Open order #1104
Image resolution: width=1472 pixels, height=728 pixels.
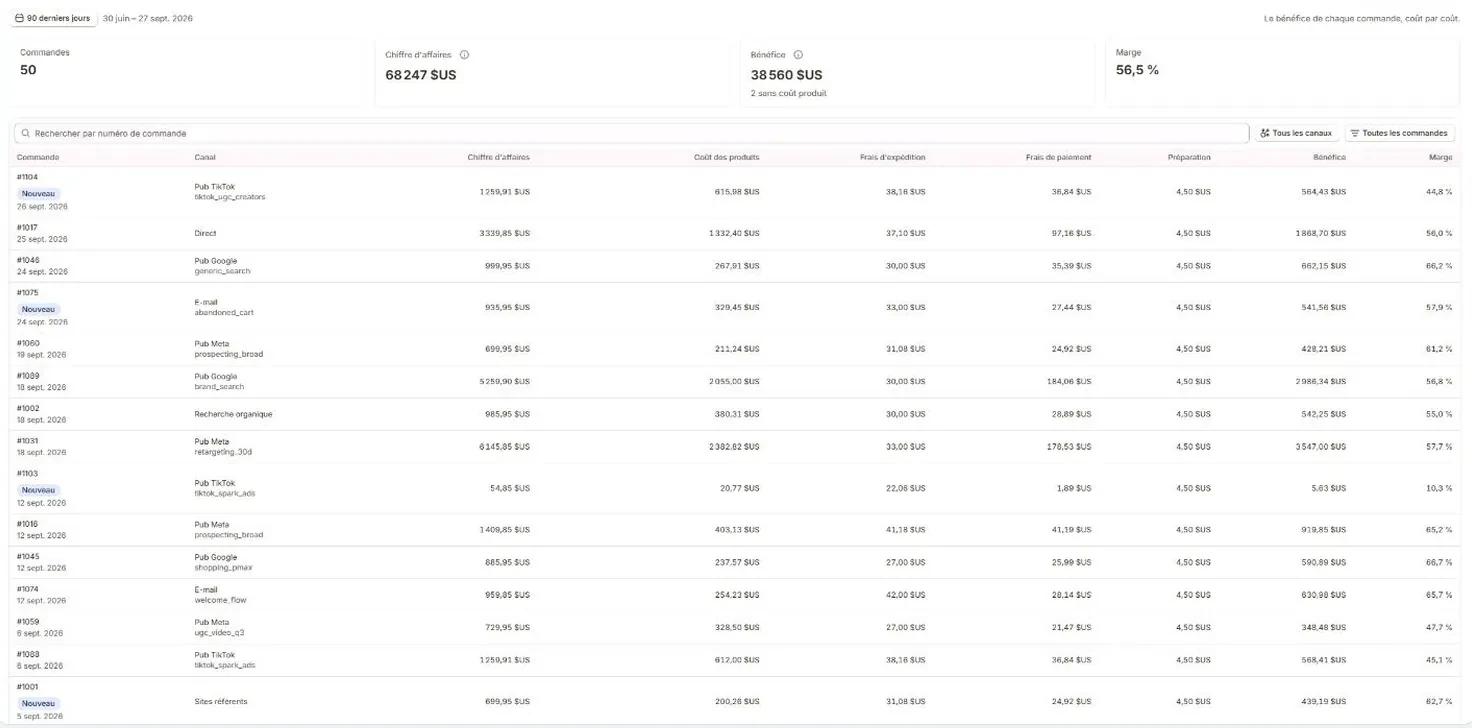[27, 177]
